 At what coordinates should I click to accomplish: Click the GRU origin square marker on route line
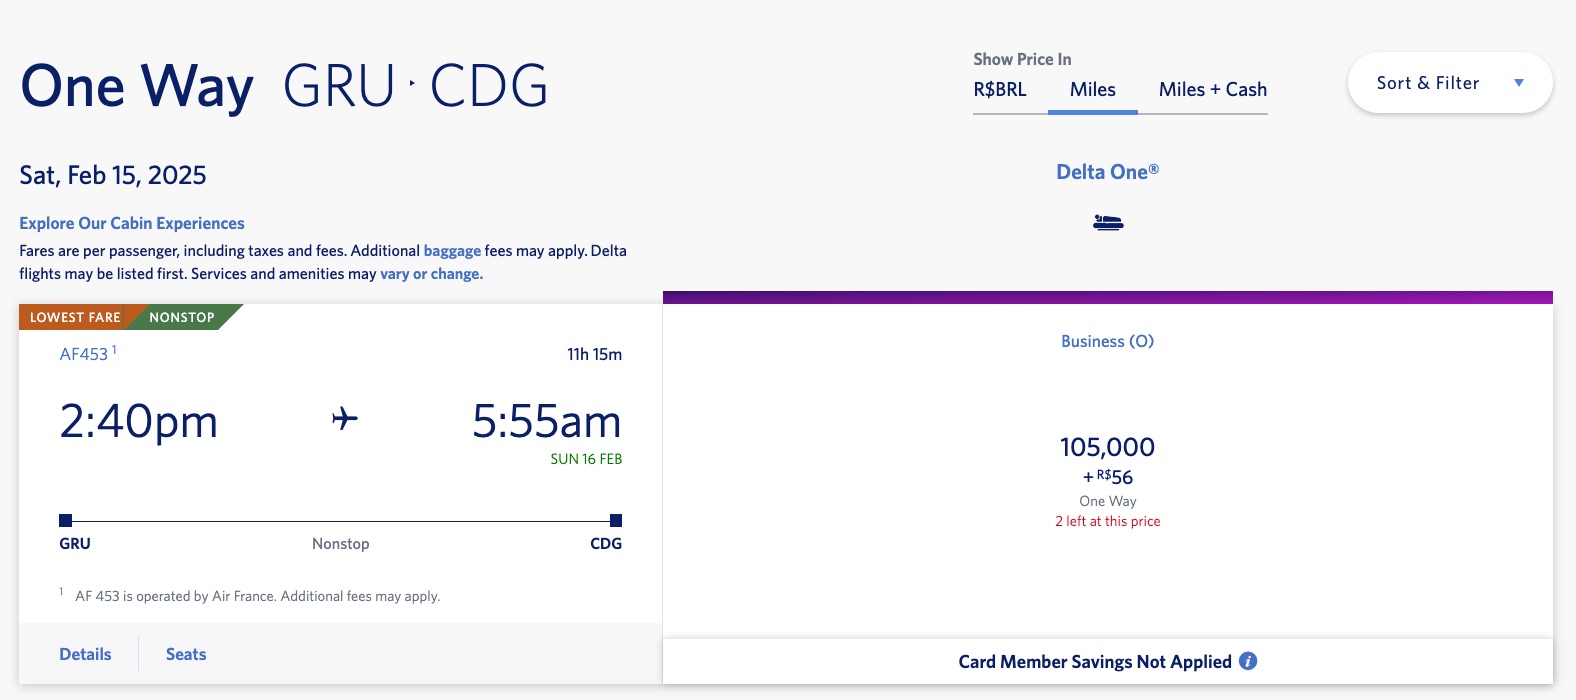pyautogui.click(x=66, y=520)
